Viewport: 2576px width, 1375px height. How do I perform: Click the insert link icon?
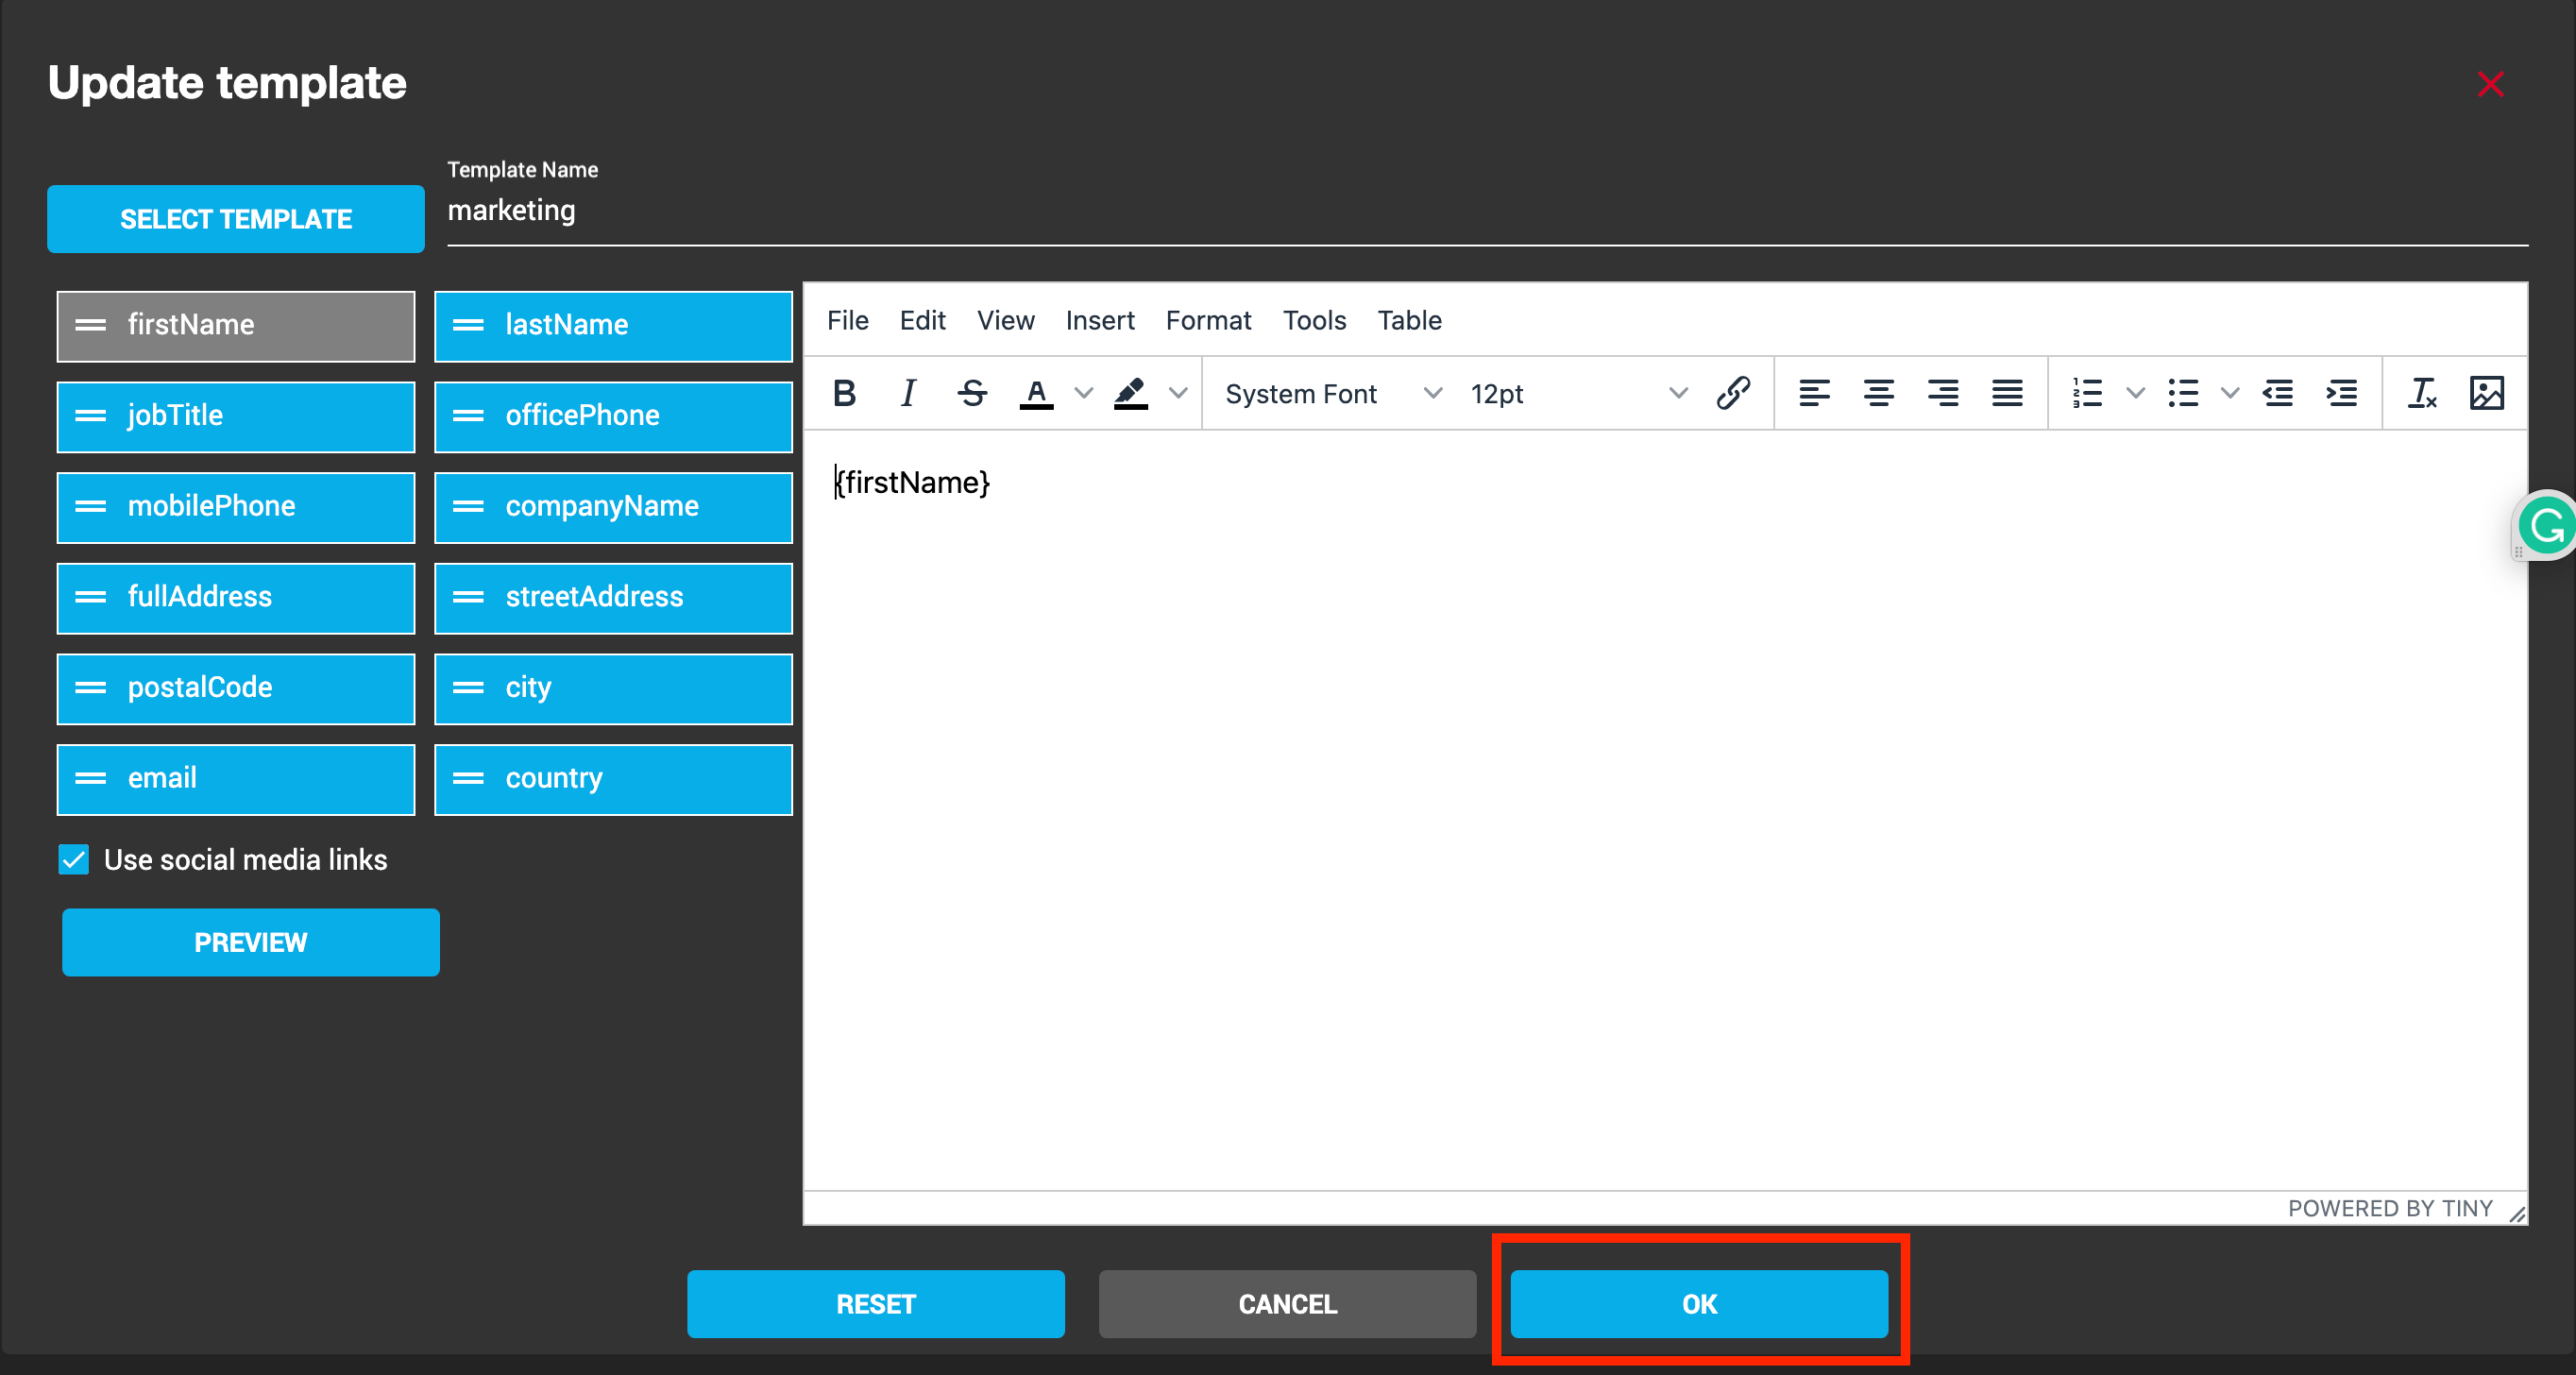coord(1733,393)
